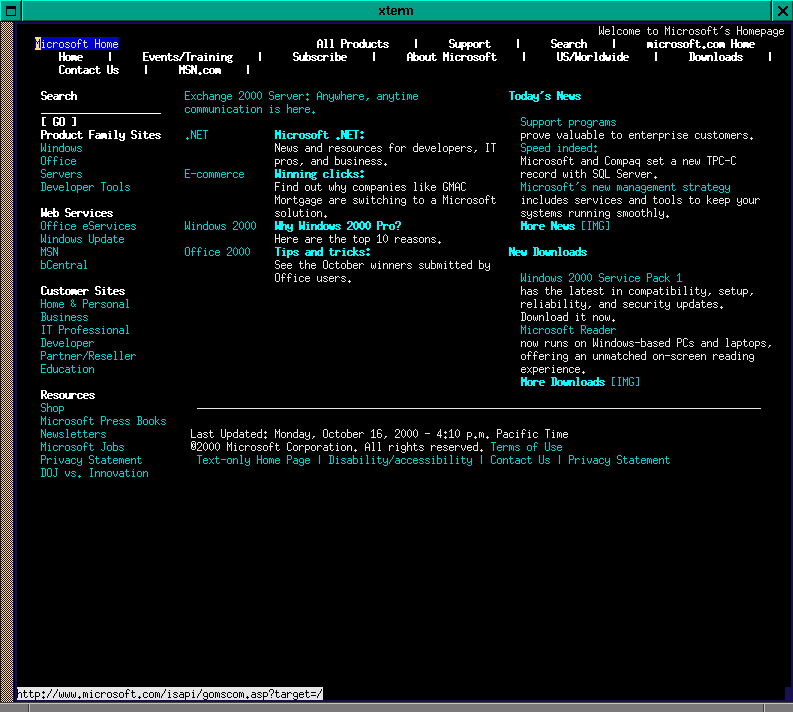Open Windows 2000 Service Pack 1 download

(601, 278)
